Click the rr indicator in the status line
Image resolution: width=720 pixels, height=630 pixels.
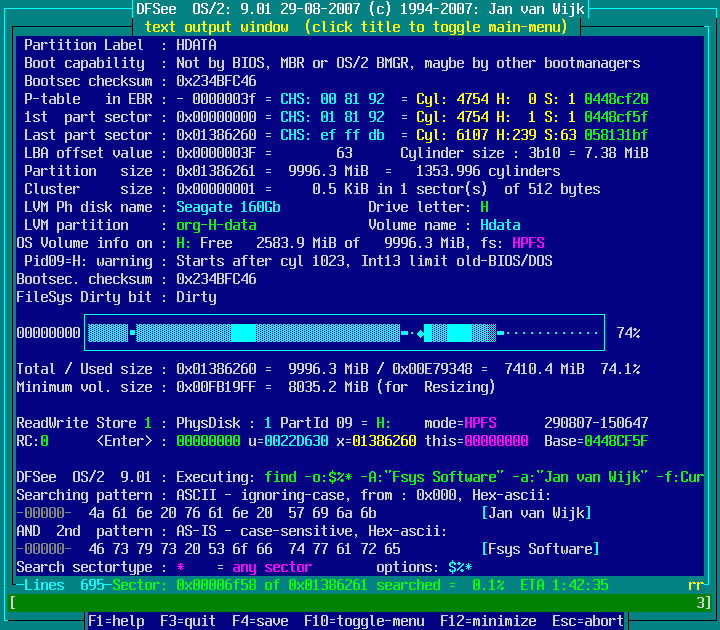(696, 585)
